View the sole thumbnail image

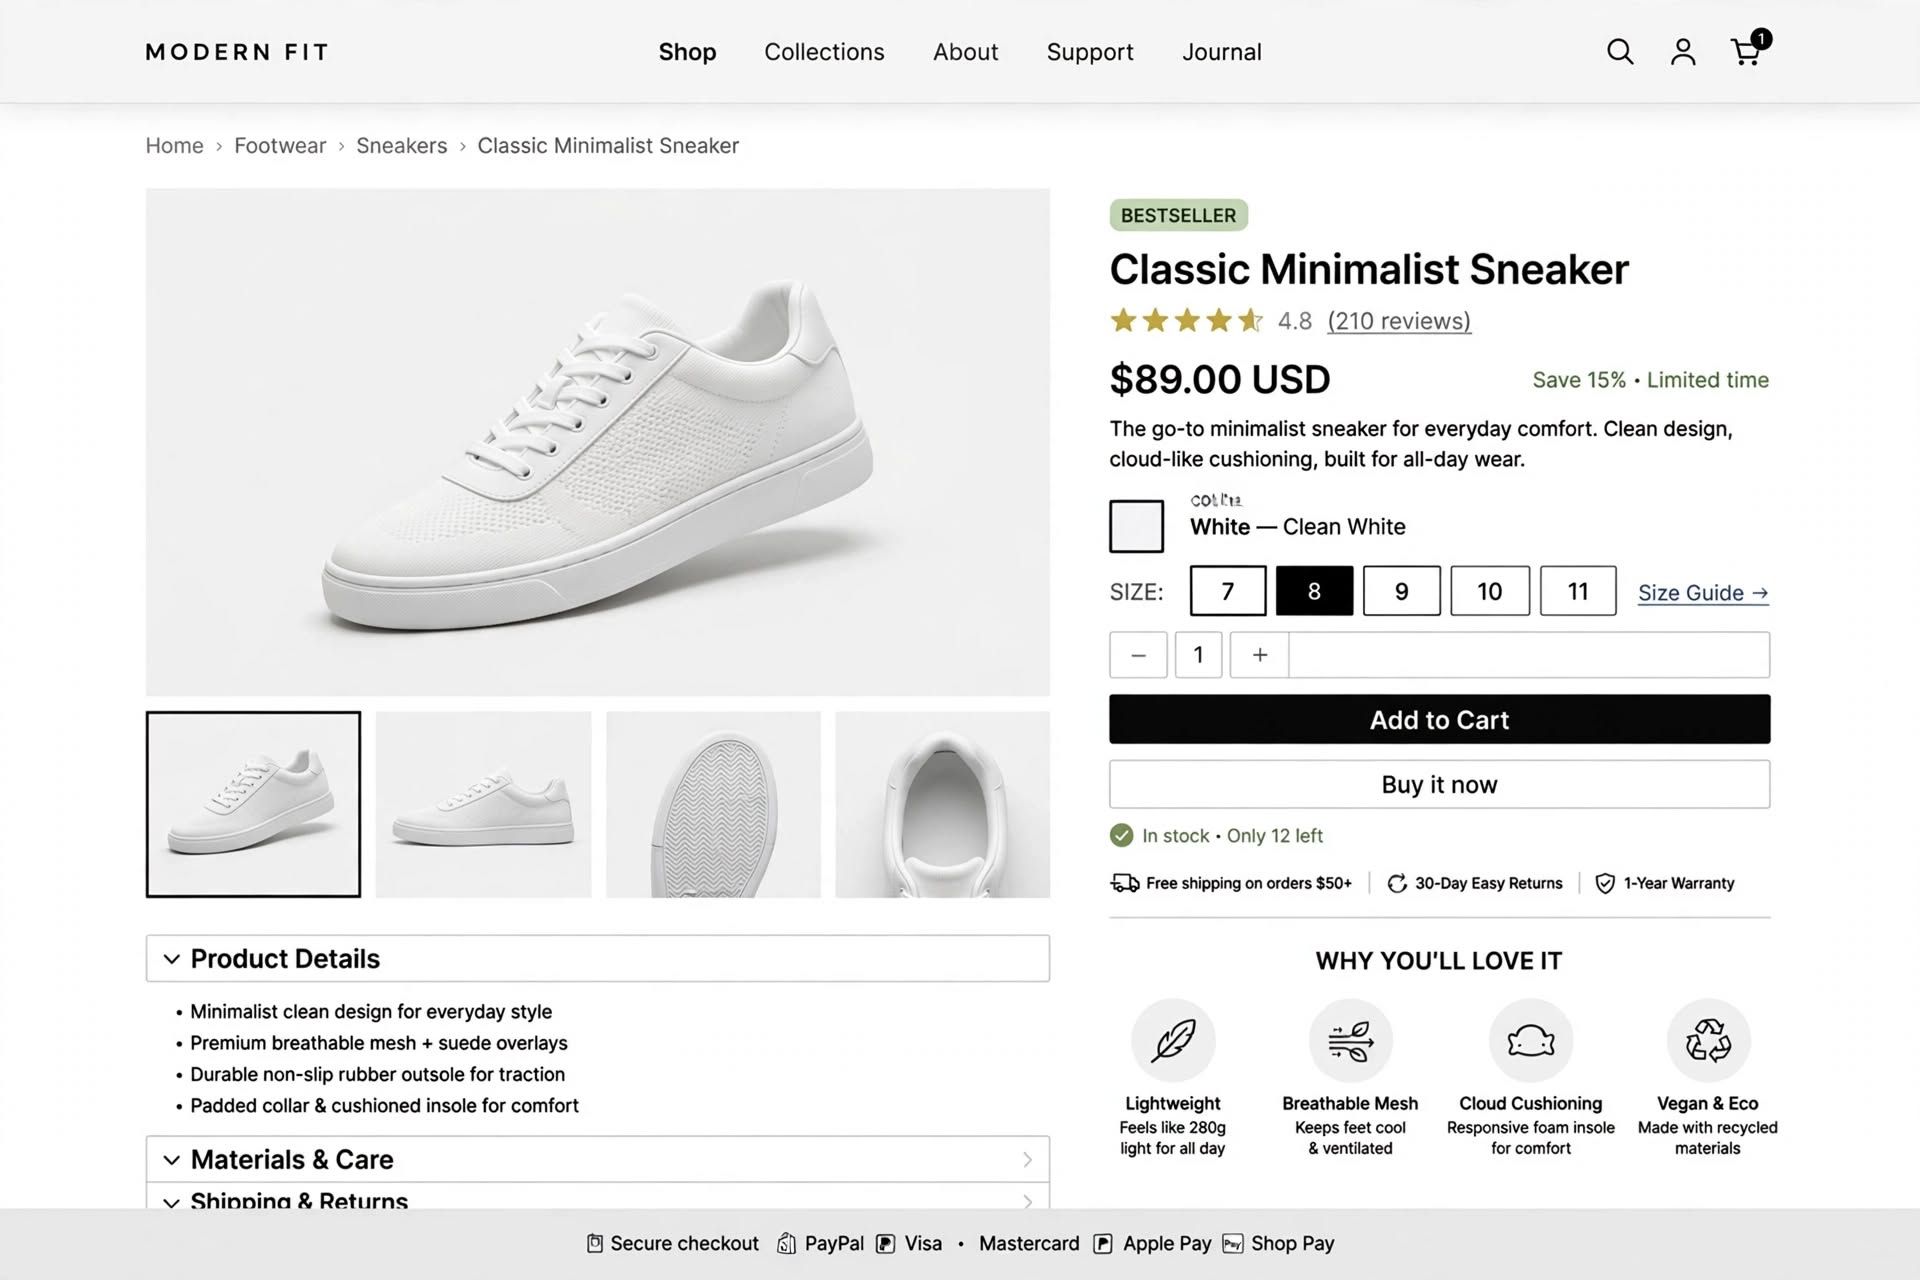point(713,804)
